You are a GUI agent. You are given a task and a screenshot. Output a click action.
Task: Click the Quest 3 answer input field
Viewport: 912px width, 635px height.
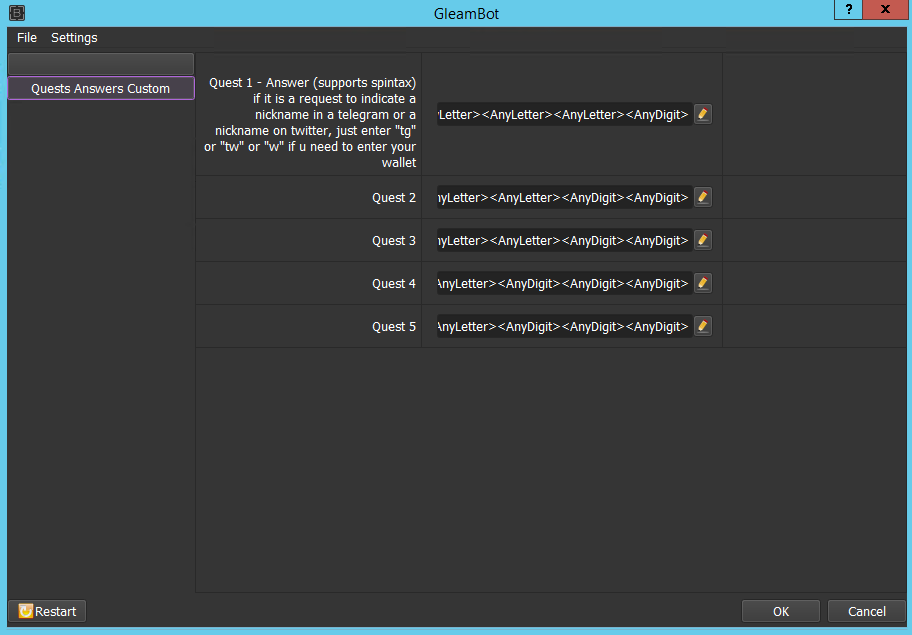564,241
